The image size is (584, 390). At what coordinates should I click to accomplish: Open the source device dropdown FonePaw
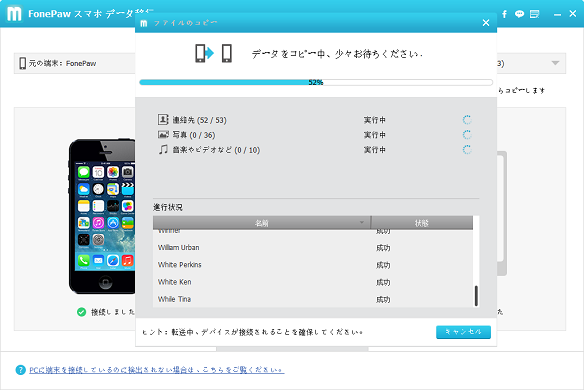coord(75,63)
